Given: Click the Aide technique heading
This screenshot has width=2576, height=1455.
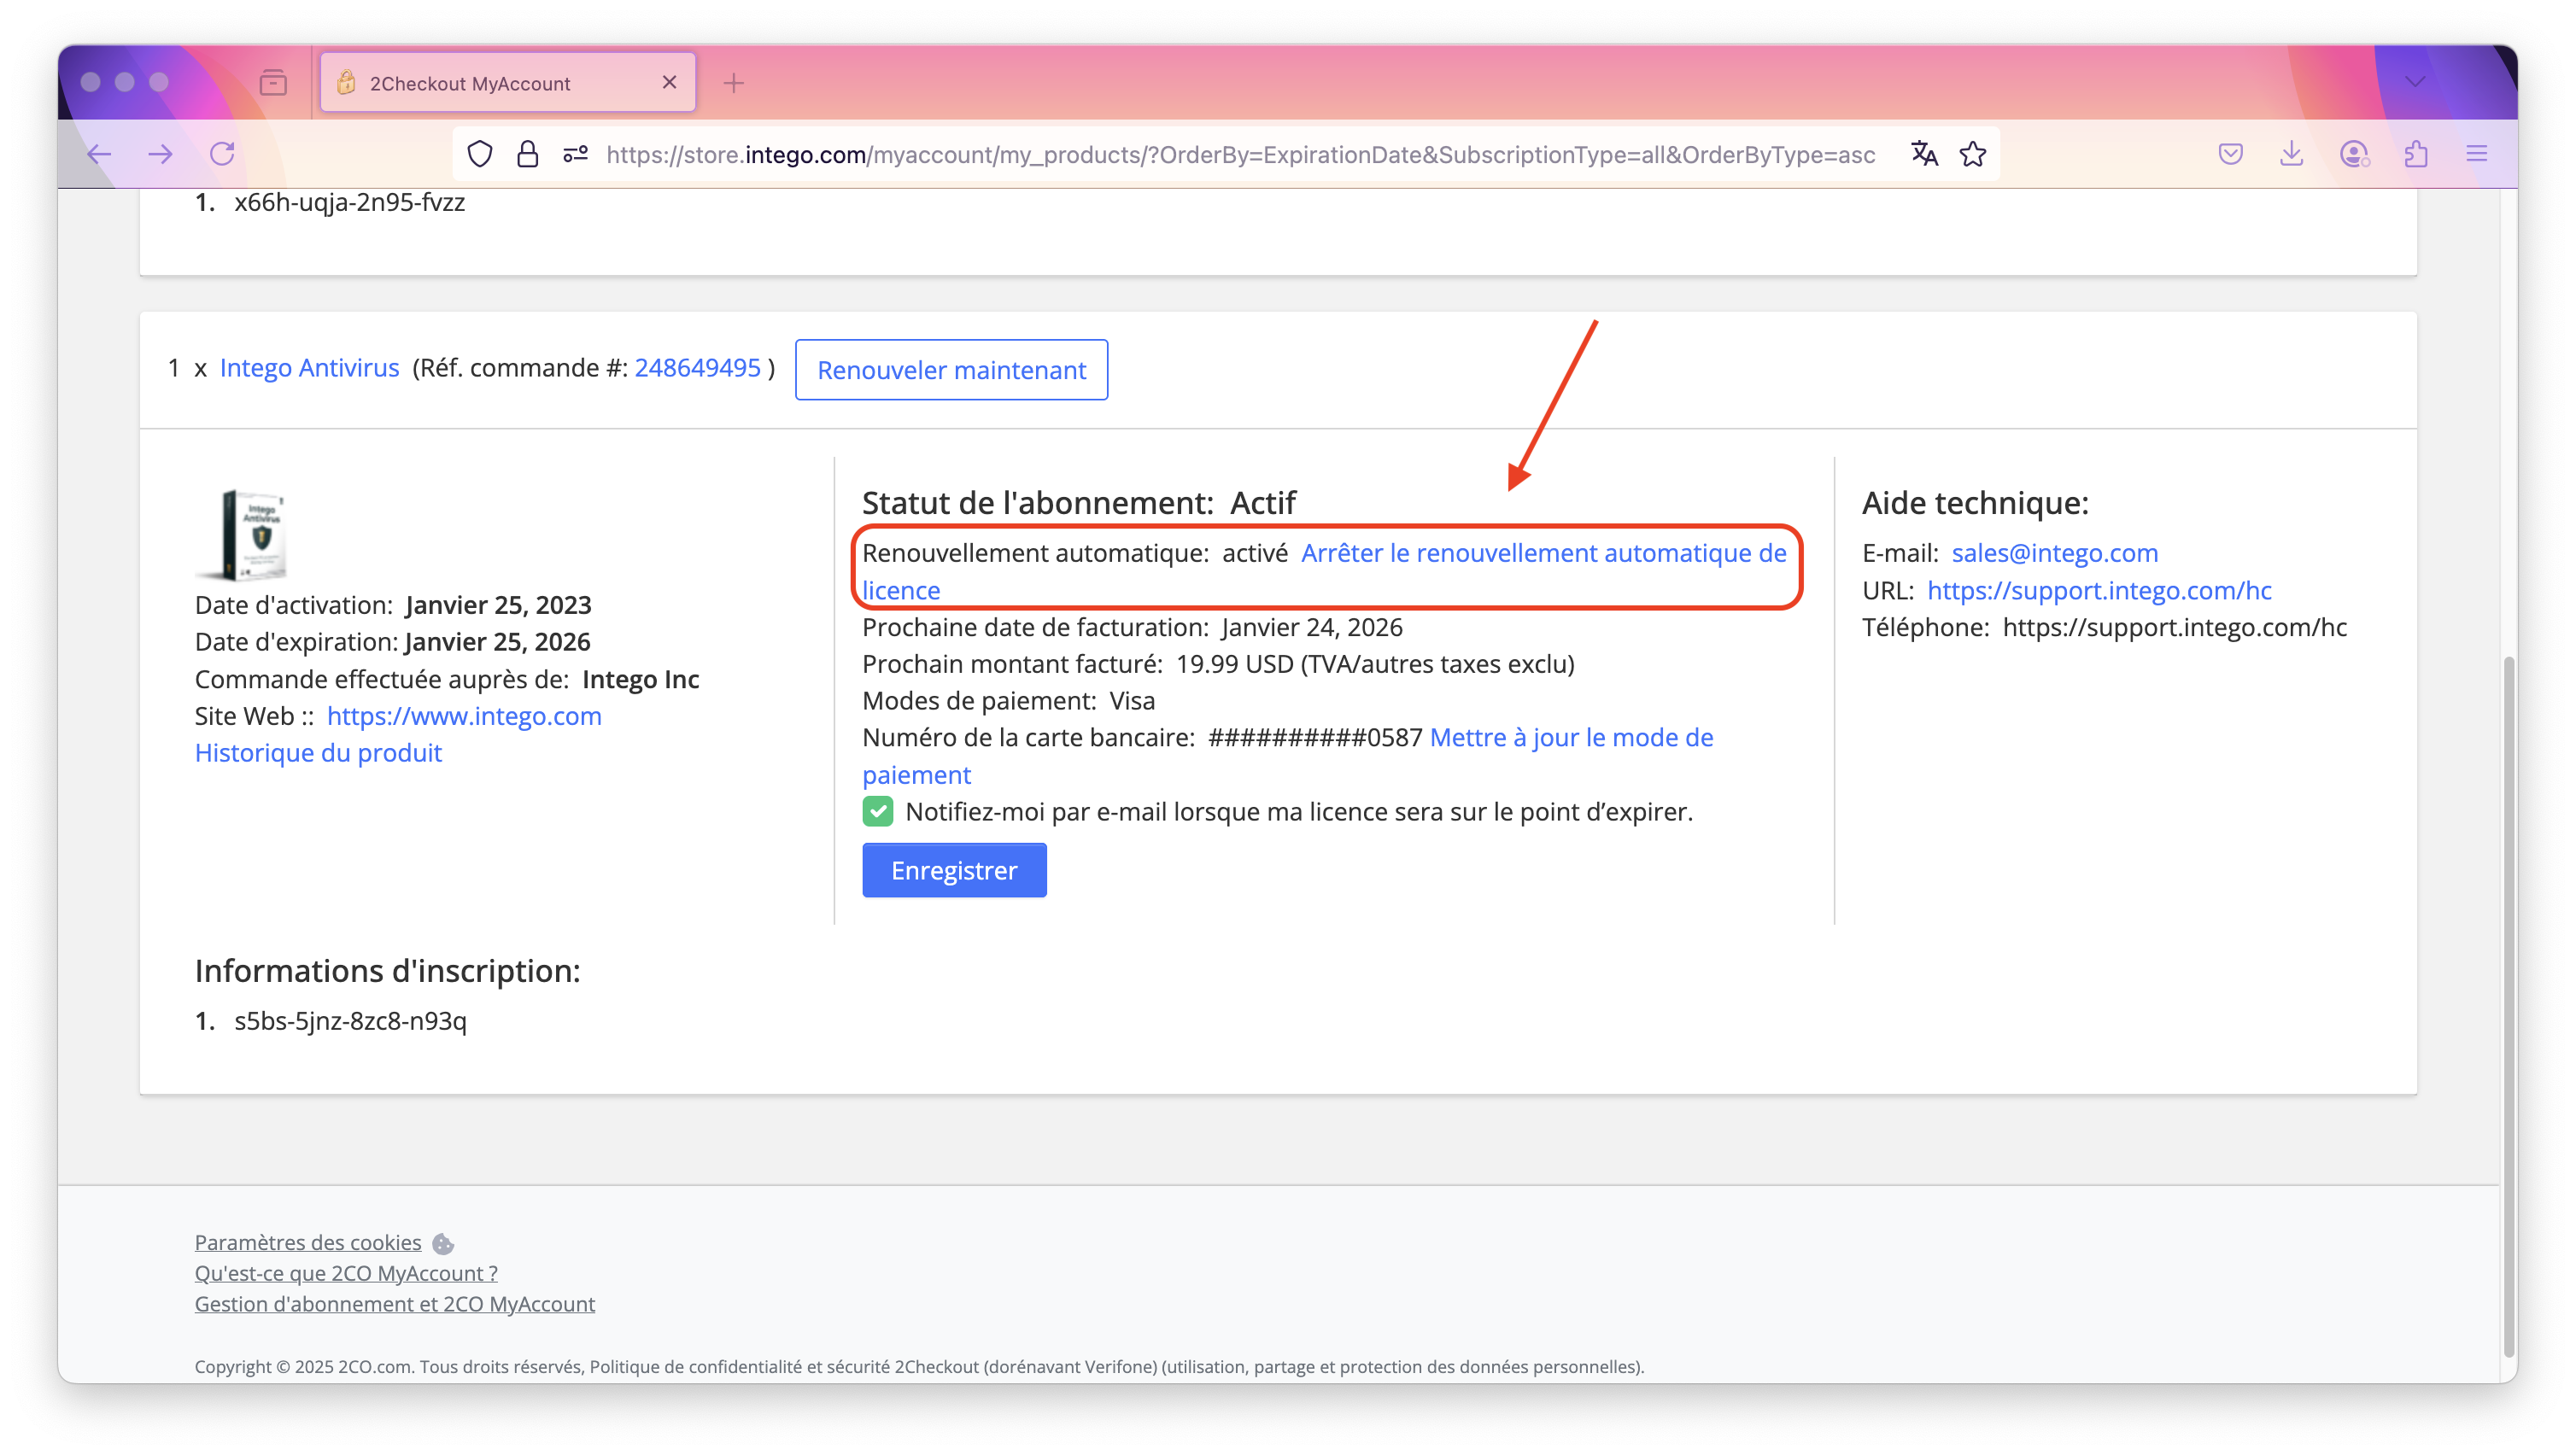Looking at the screenshot, I should (1975, 502).
